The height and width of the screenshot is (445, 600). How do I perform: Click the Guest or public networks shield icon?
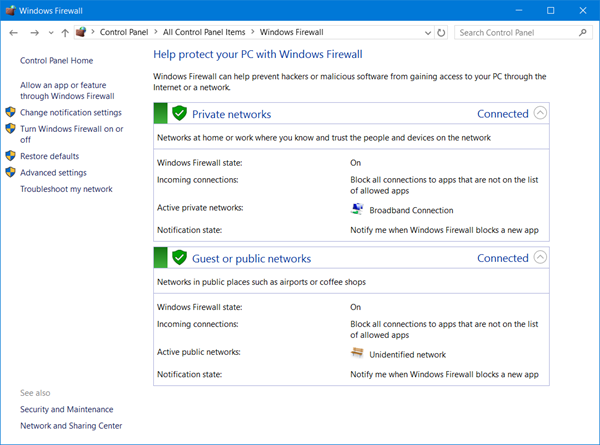pos(179,257)
